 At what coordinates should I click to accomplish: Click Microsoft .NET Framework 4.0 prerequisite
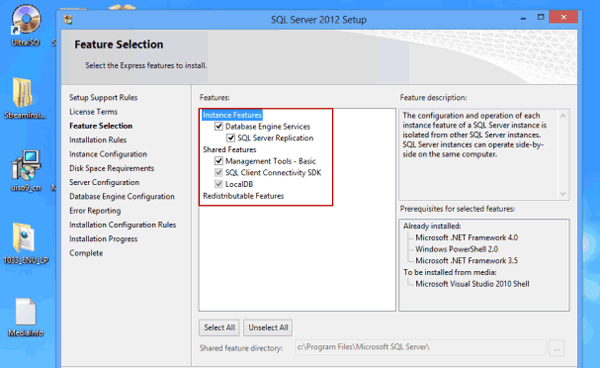coord(466,238)
